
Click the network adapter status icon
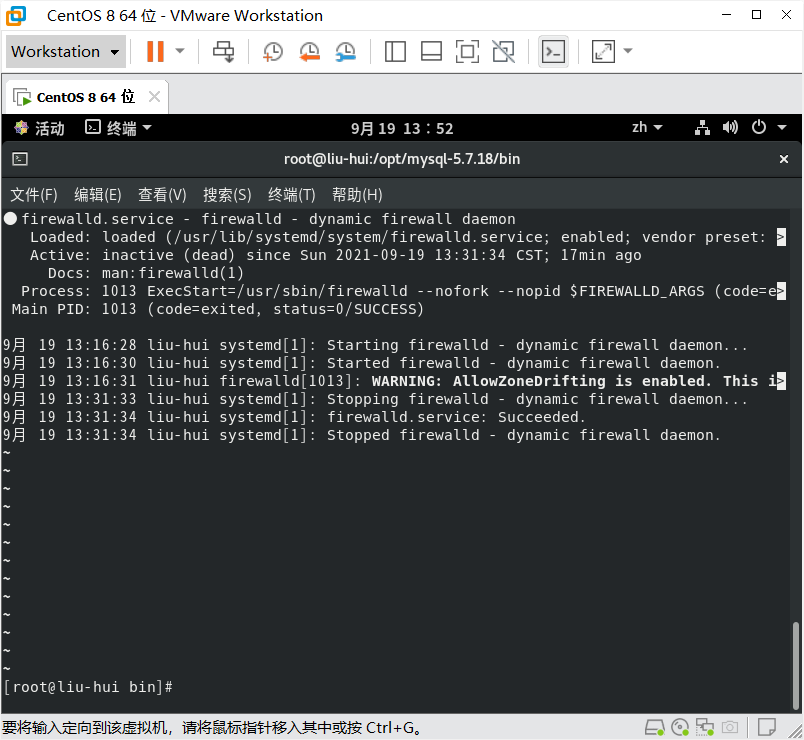click(x=705, y=727)
